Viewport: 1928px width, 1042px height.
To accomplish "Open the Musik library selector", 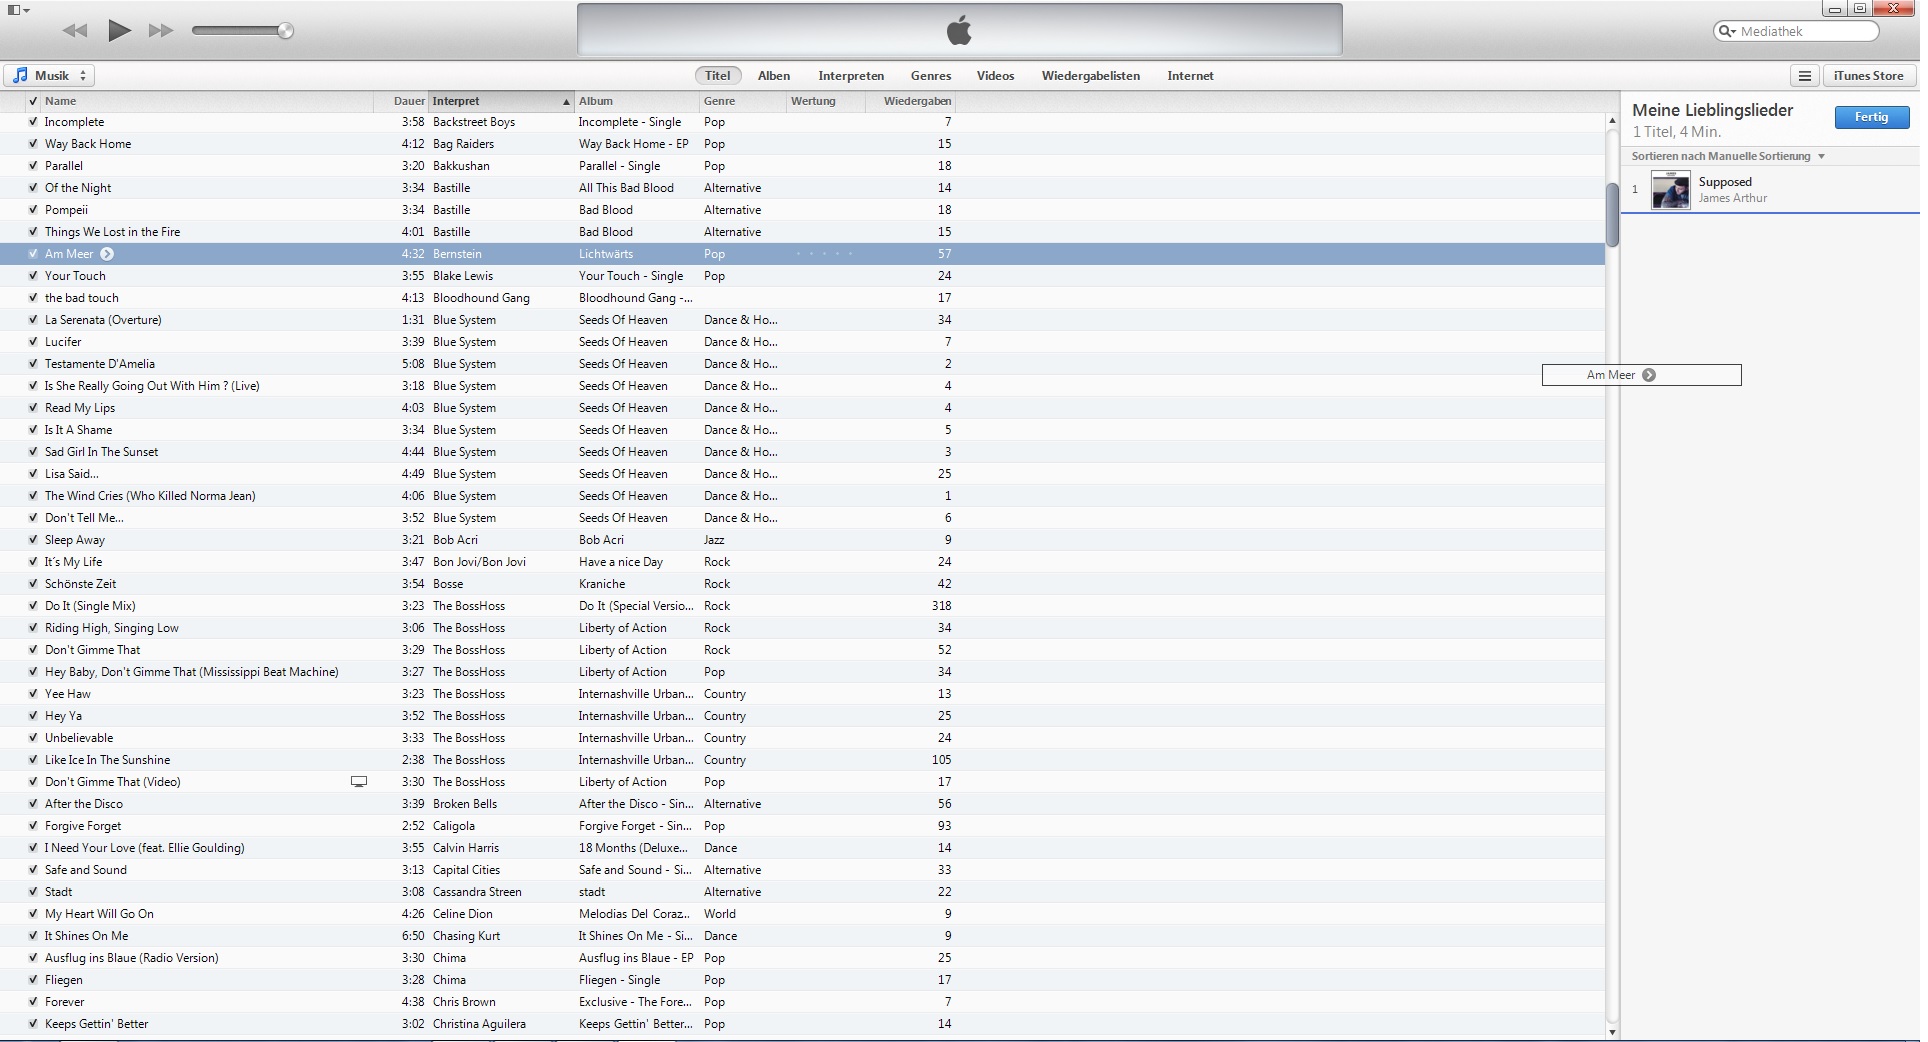I will point(49,76).
